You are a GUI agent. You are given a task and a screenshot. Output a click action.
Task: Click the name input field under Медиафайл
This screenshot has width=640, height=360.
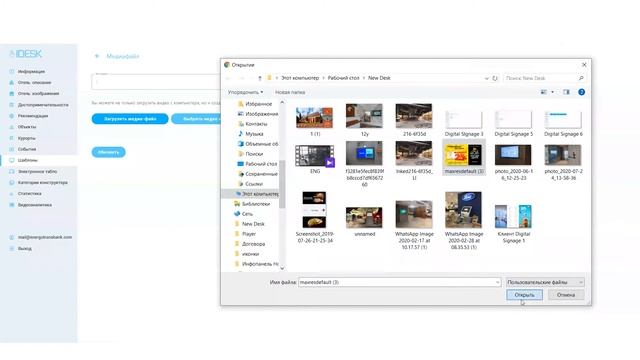click(156, 82)
